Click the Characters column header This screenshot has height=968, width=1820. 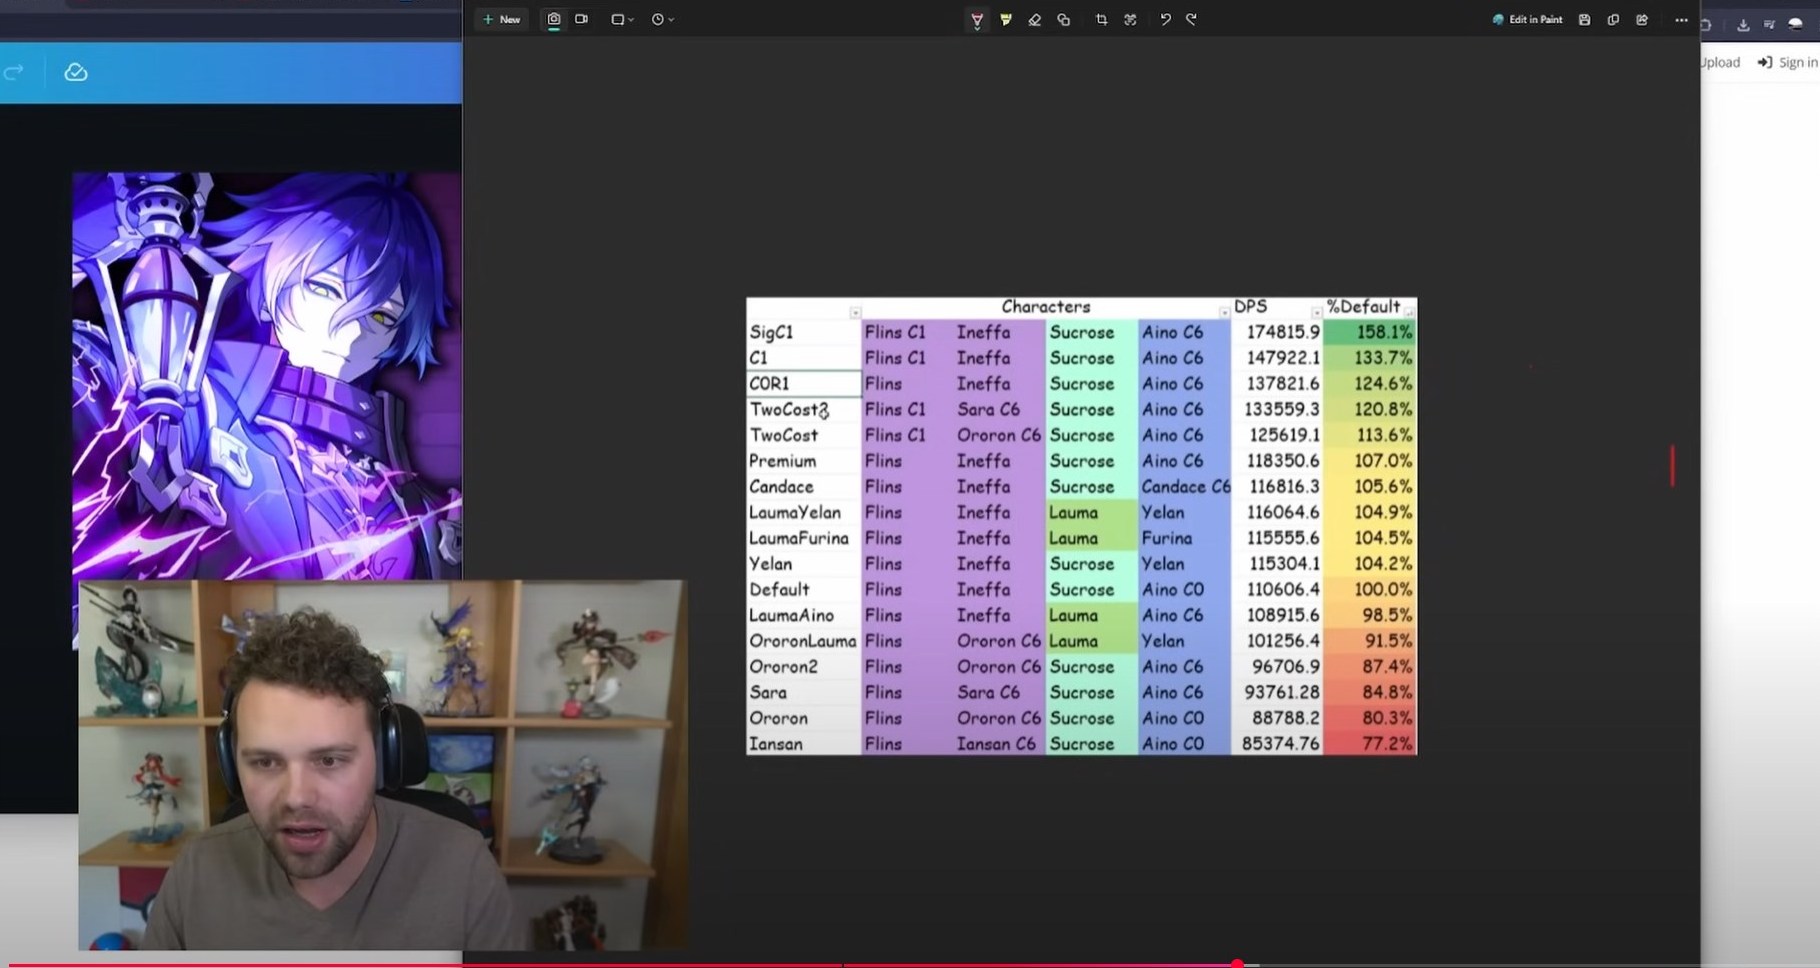[x=1045, y=307]
